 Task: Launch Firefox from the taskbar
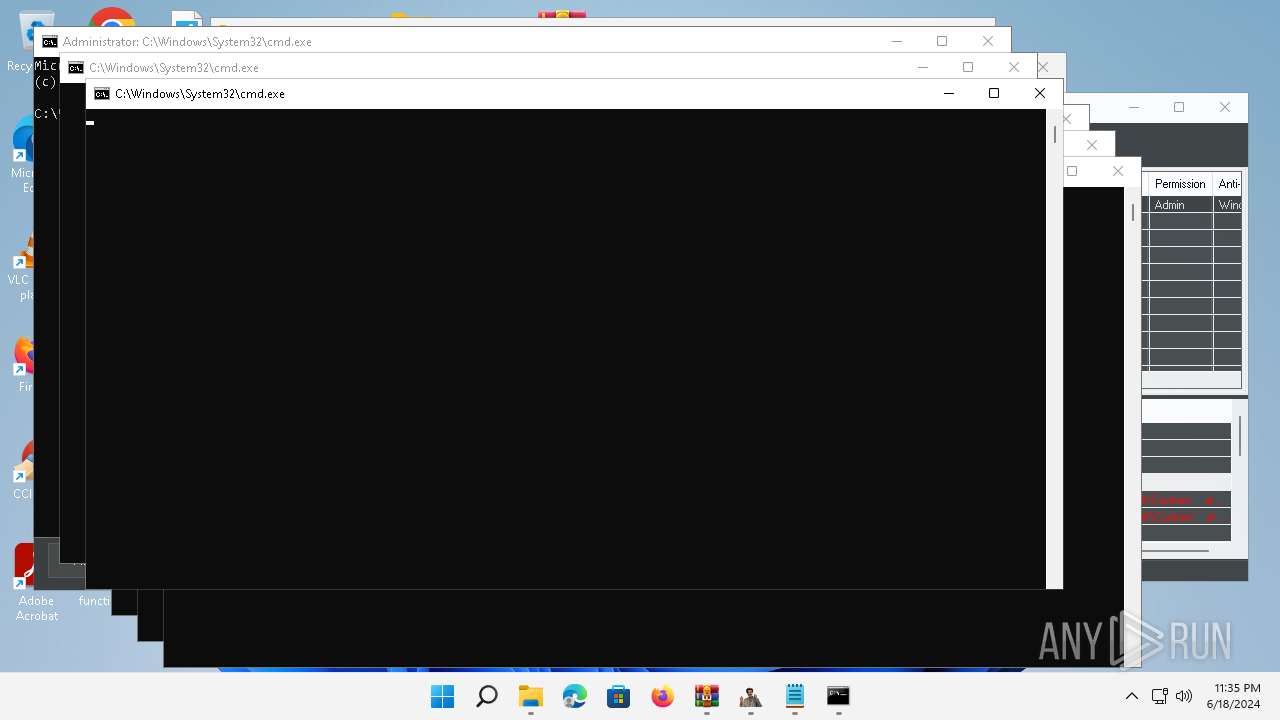click(x=662, y=696)
